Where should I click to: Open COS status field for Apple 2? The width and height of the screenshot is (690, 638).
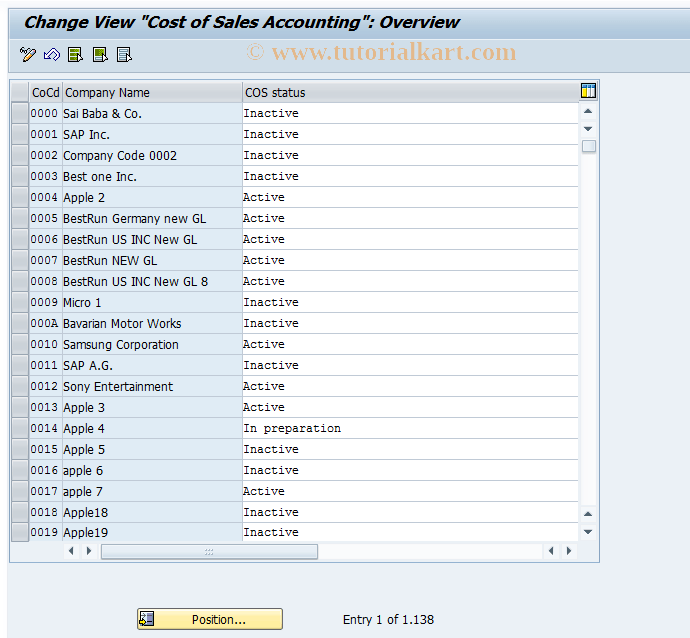(x=410, y=198)
